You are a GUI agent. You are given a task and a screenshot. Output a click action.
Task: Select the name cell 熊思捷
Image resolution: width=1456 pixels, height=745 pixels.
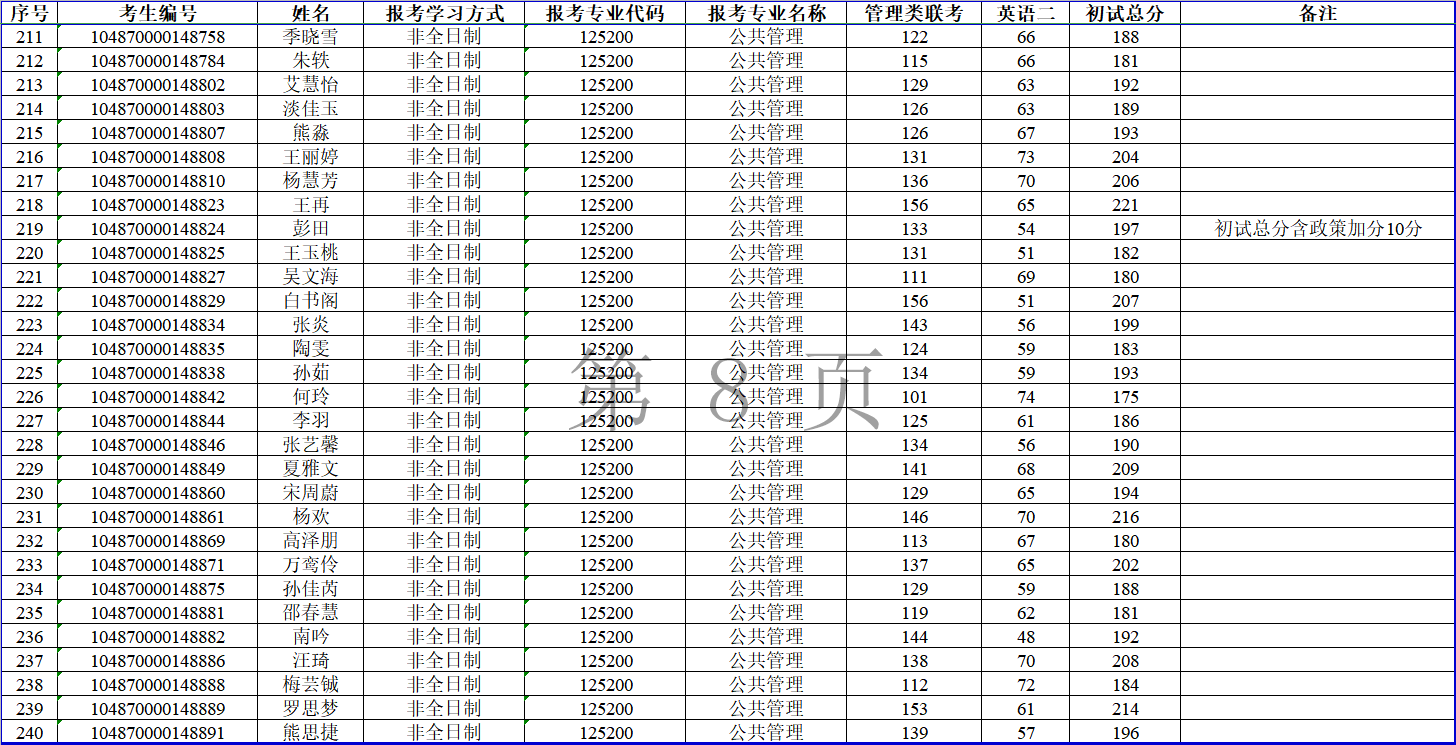(310, 733)
